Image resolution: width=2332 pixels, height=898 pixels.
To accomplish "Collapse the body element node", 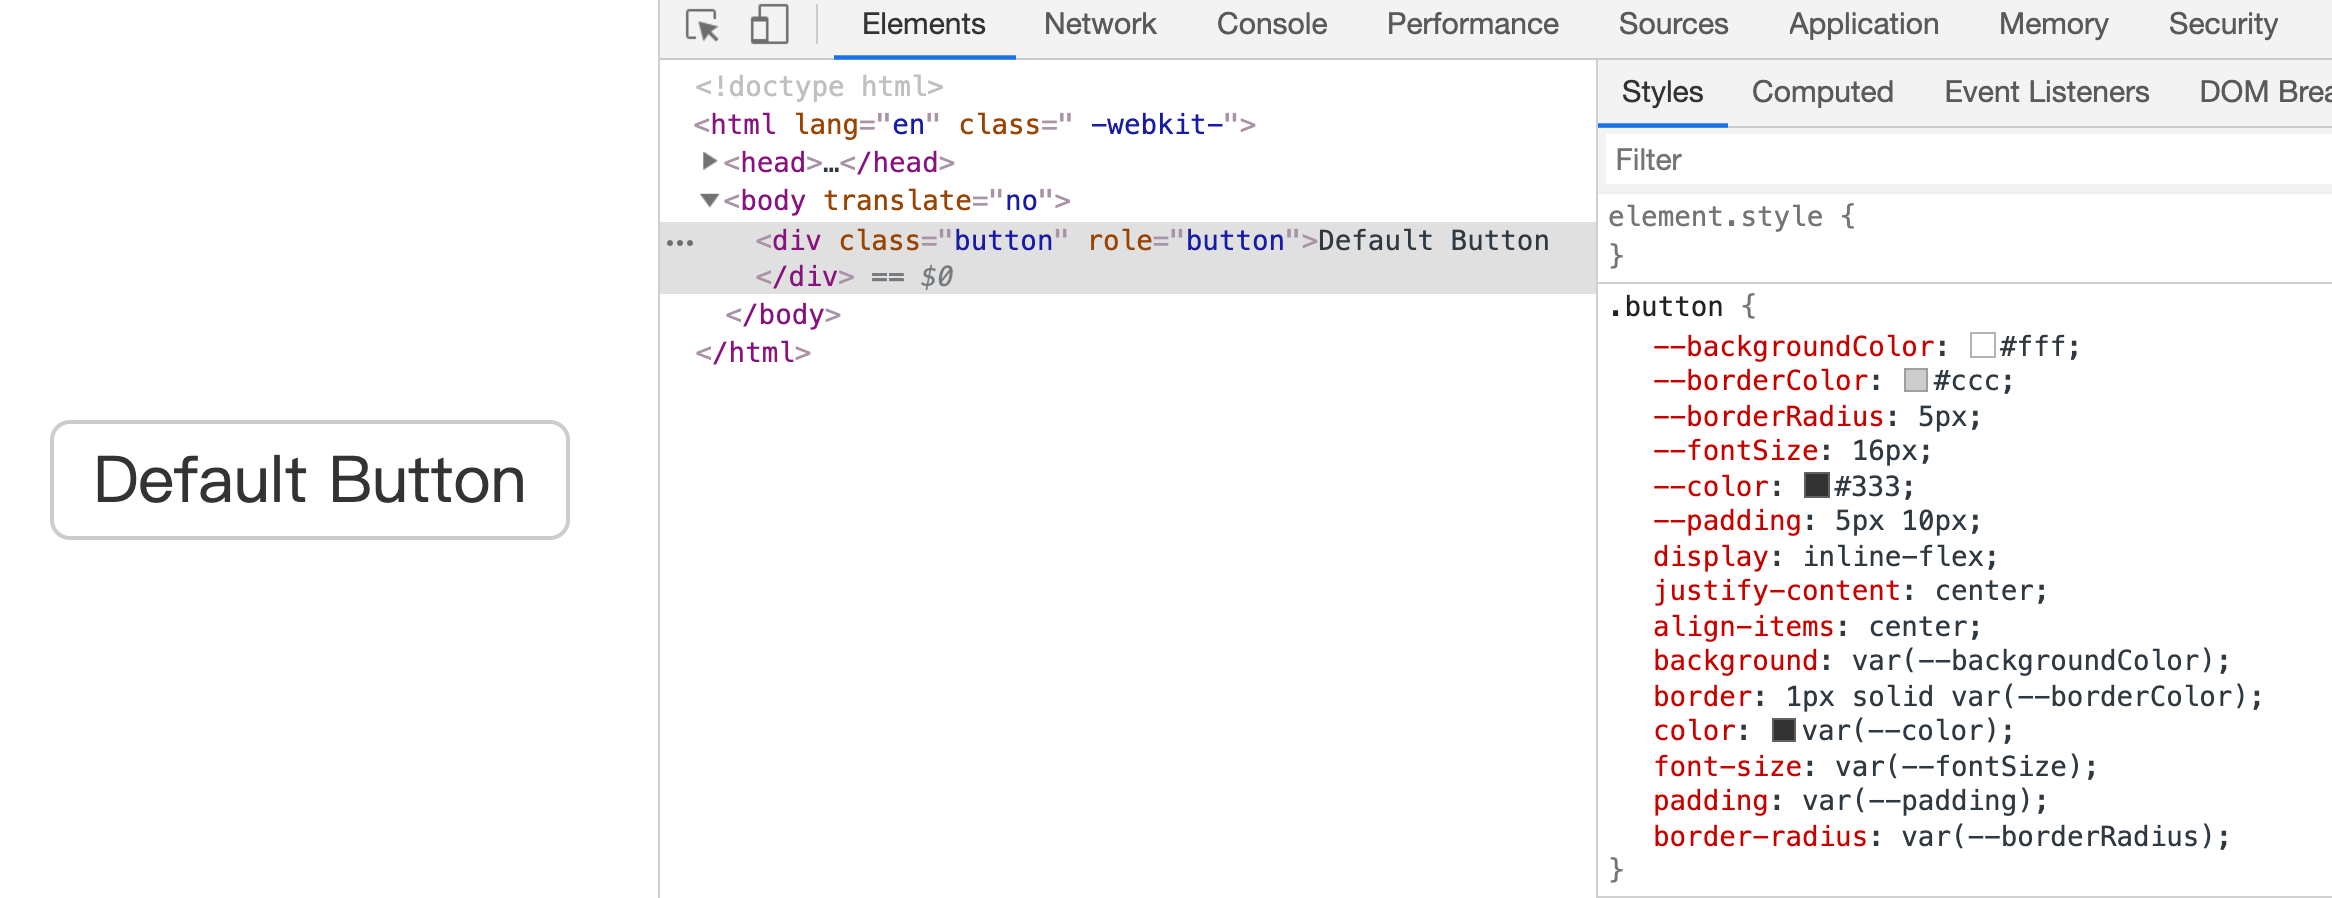I will 709,200.
